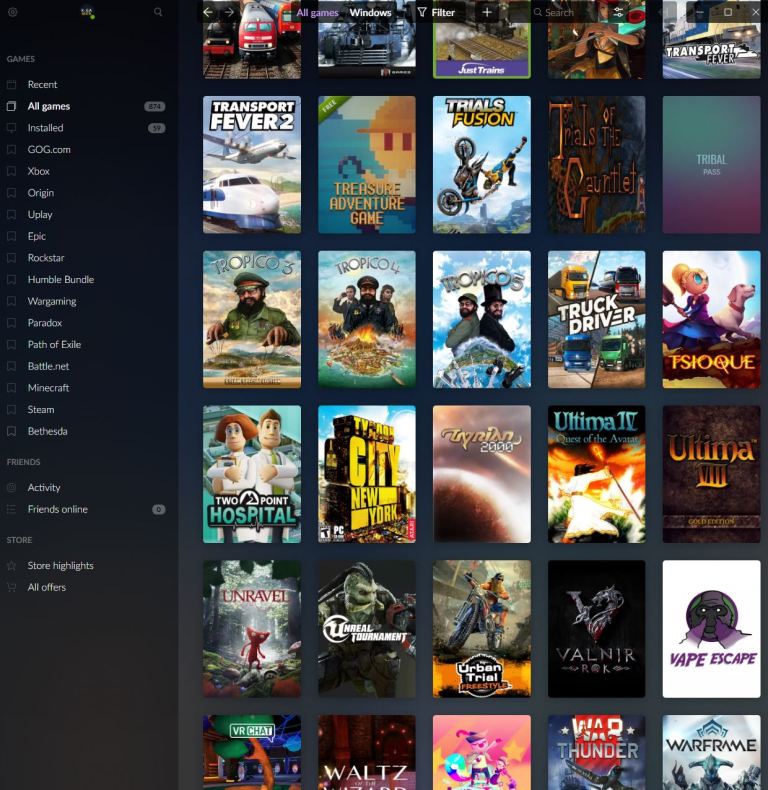The image size is (768, 790).
Task: Select the All games breadcrumb tab
Action: pos(317,13)
